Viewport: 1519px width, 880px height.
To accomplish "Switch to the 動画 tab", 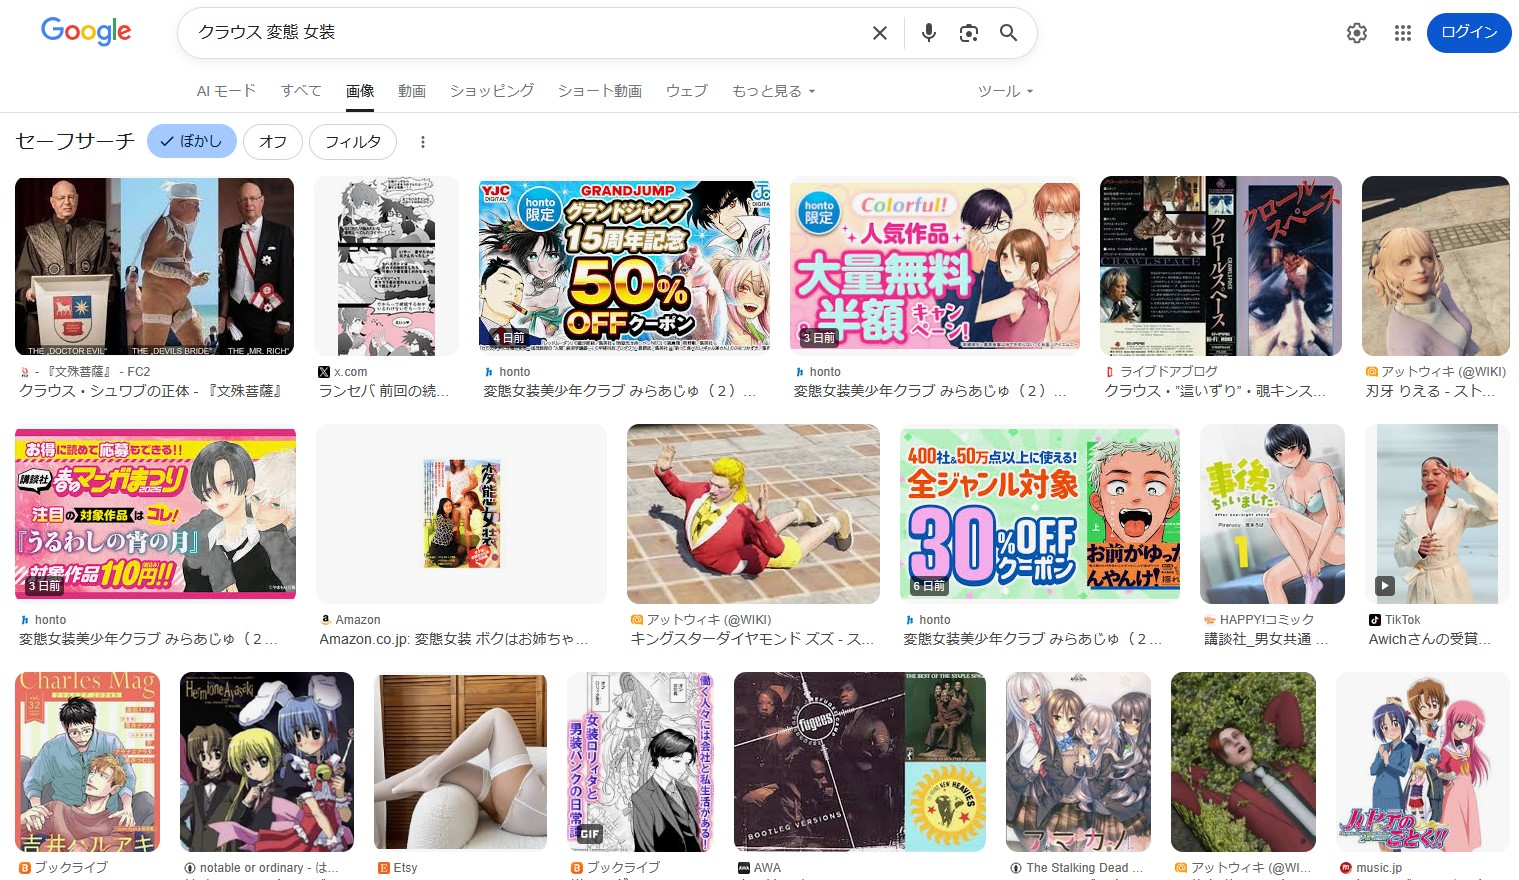I will pyautogui.click(x=411, y=91).
